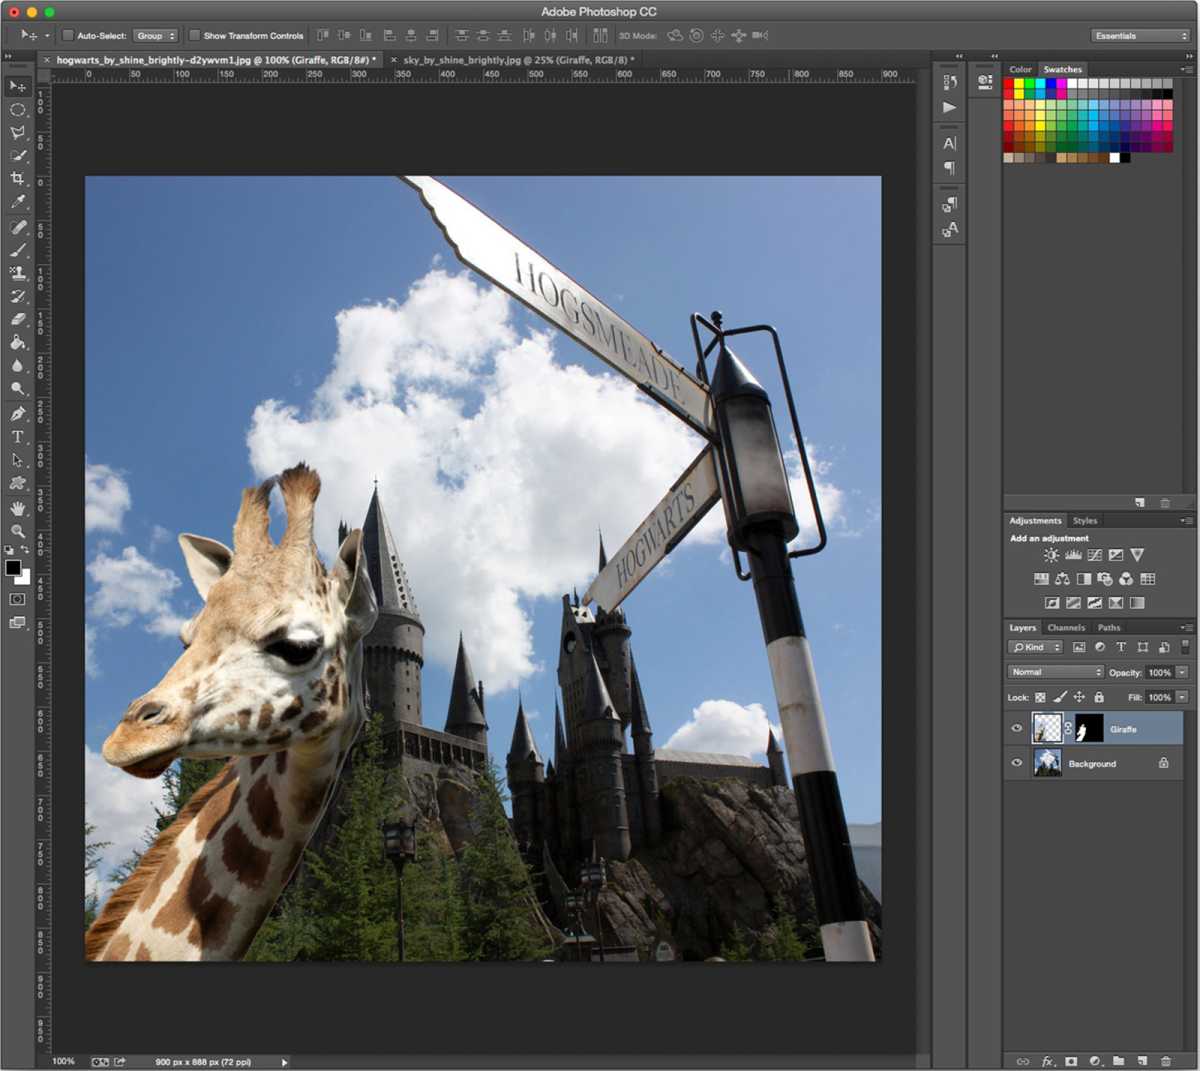The height and width of the screenshot is (1071, 1200).
Task: Open the background color picker
Action: (25, 578)
